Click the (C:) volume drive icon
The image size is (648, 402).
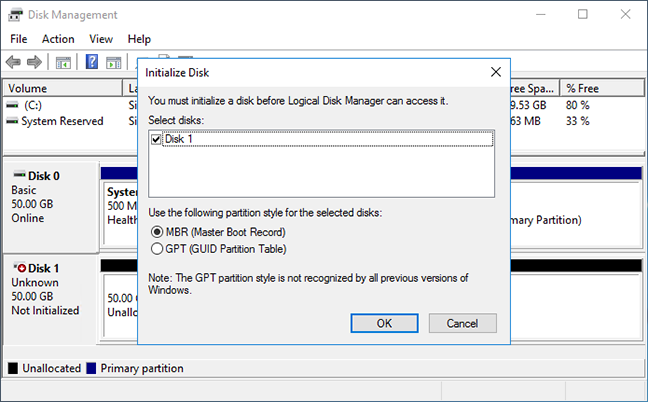pyautogui.click(x=12, y=105)
